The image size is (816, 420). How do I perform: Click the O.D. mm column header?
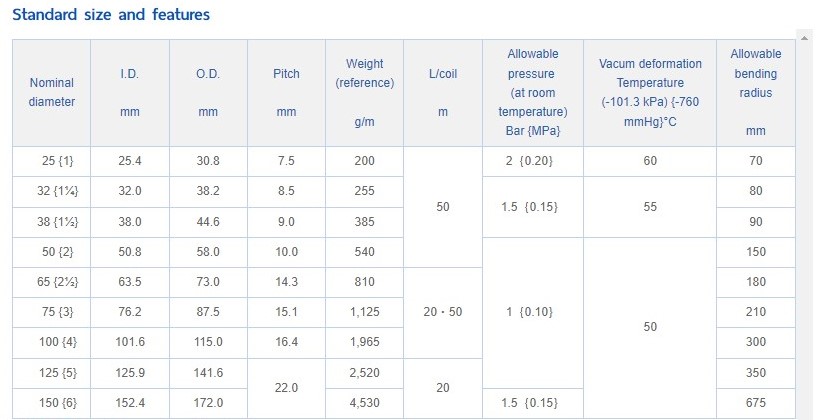click(208, 93)
